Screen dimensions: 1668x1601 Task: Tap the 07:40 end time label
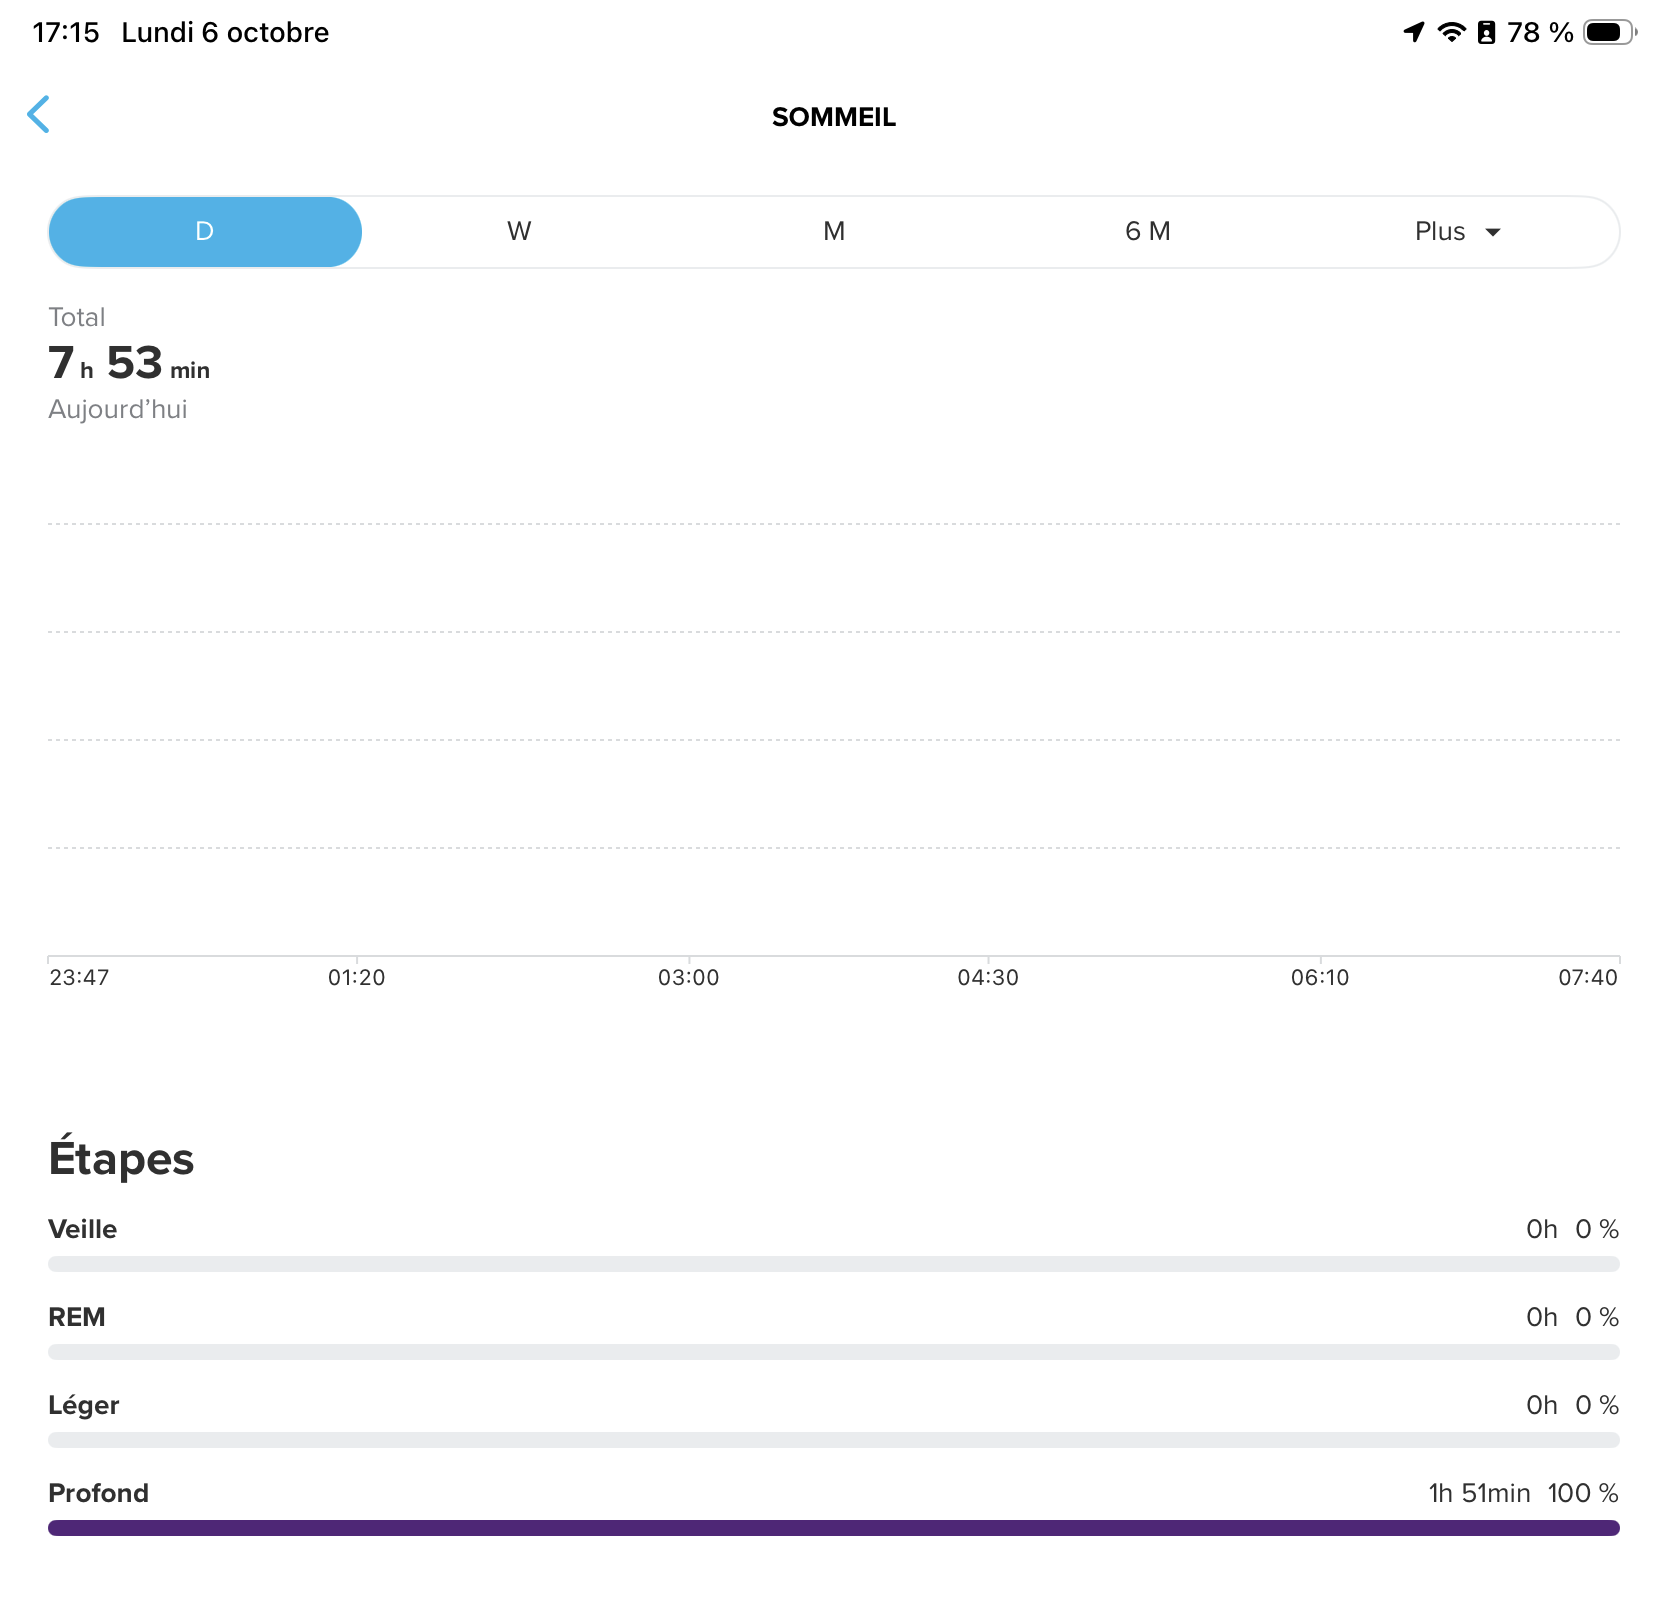(1587, 978)
